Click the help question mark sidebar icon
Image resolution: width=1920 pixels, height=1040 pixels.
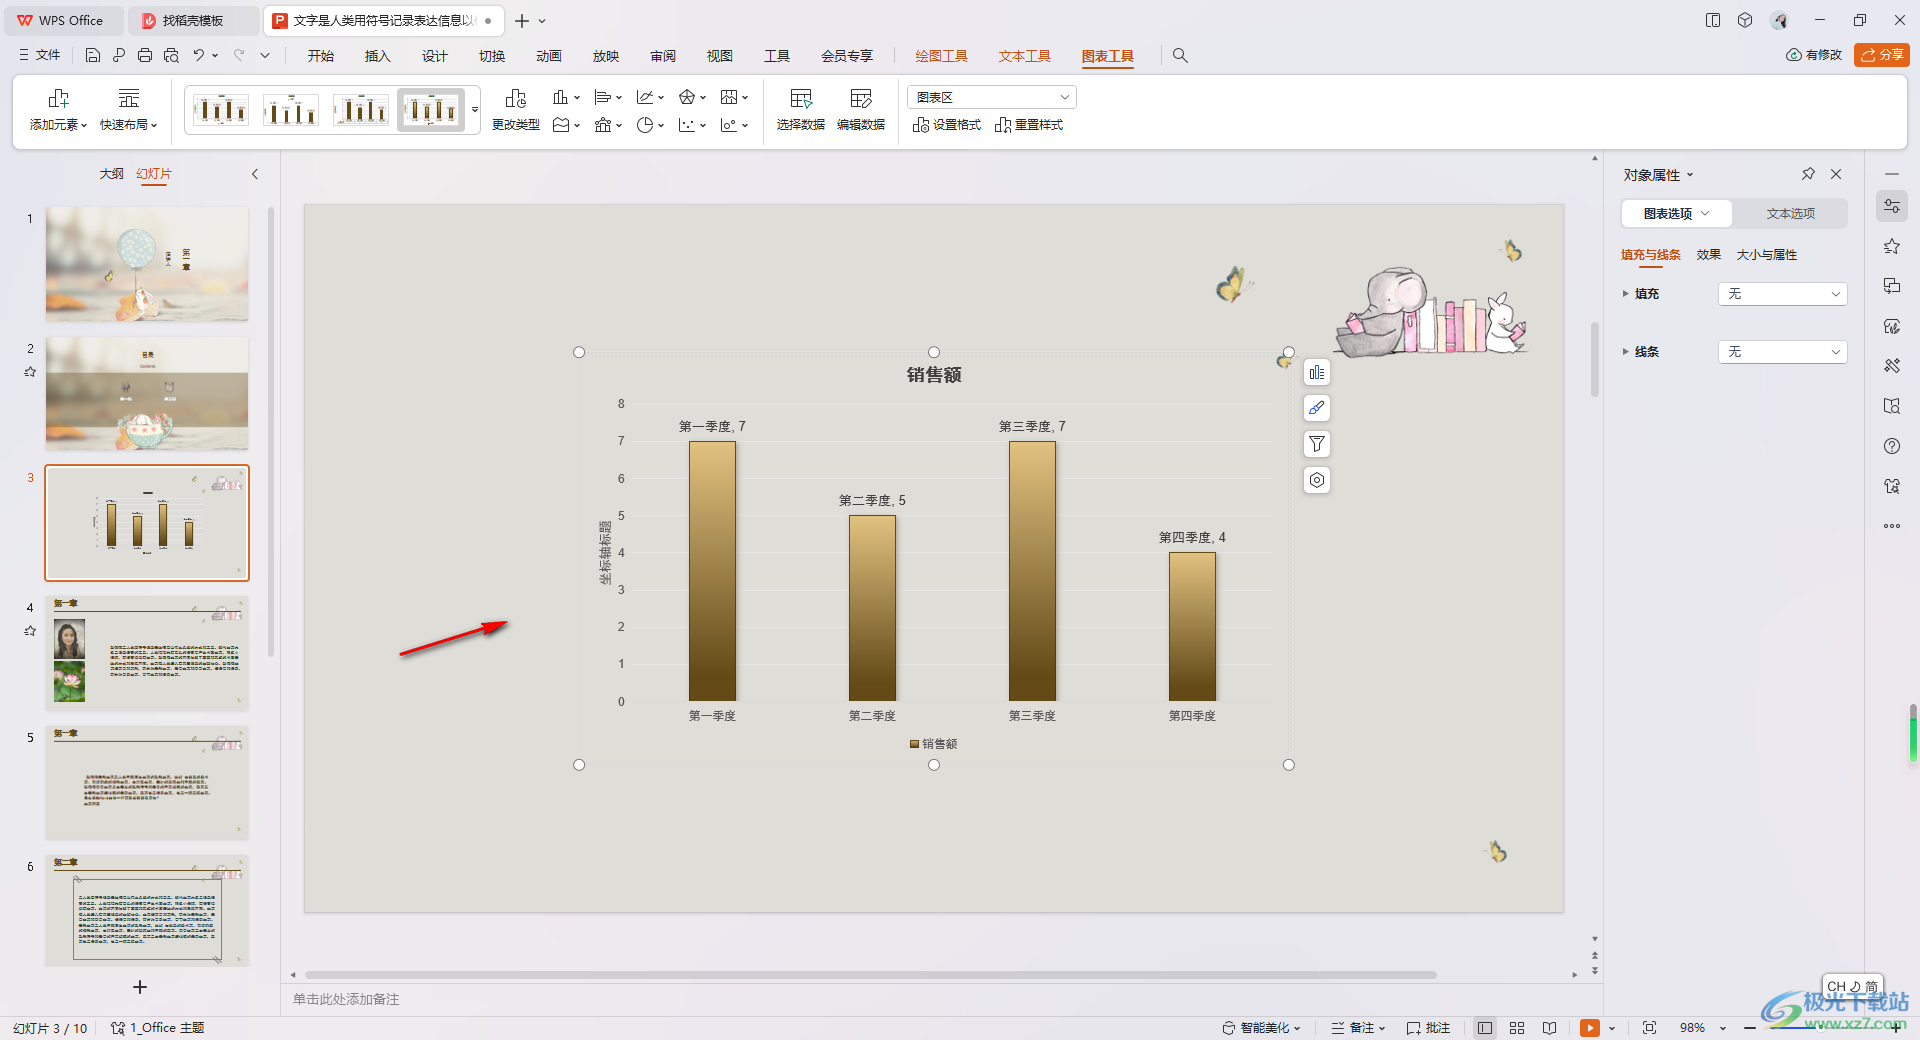click(x=1892, y=446)
